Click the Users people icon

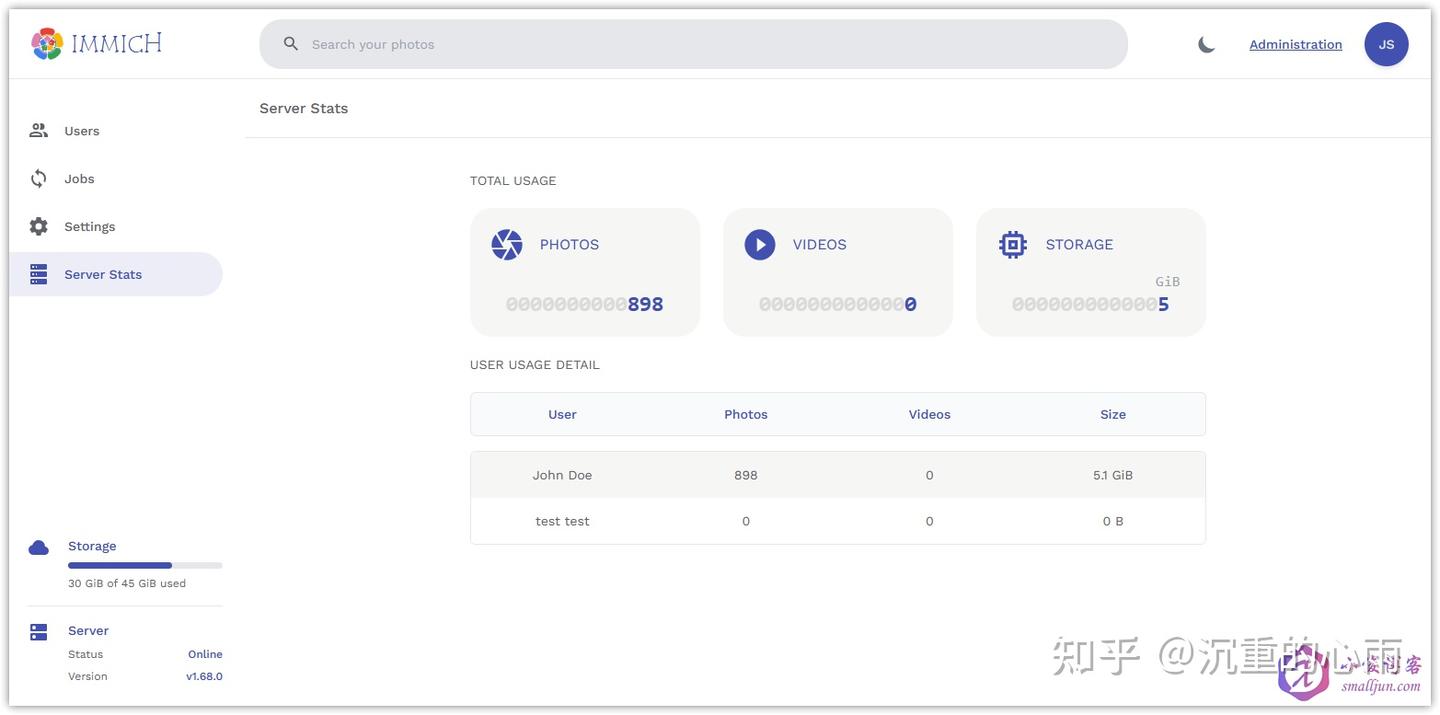pos(39,130)
